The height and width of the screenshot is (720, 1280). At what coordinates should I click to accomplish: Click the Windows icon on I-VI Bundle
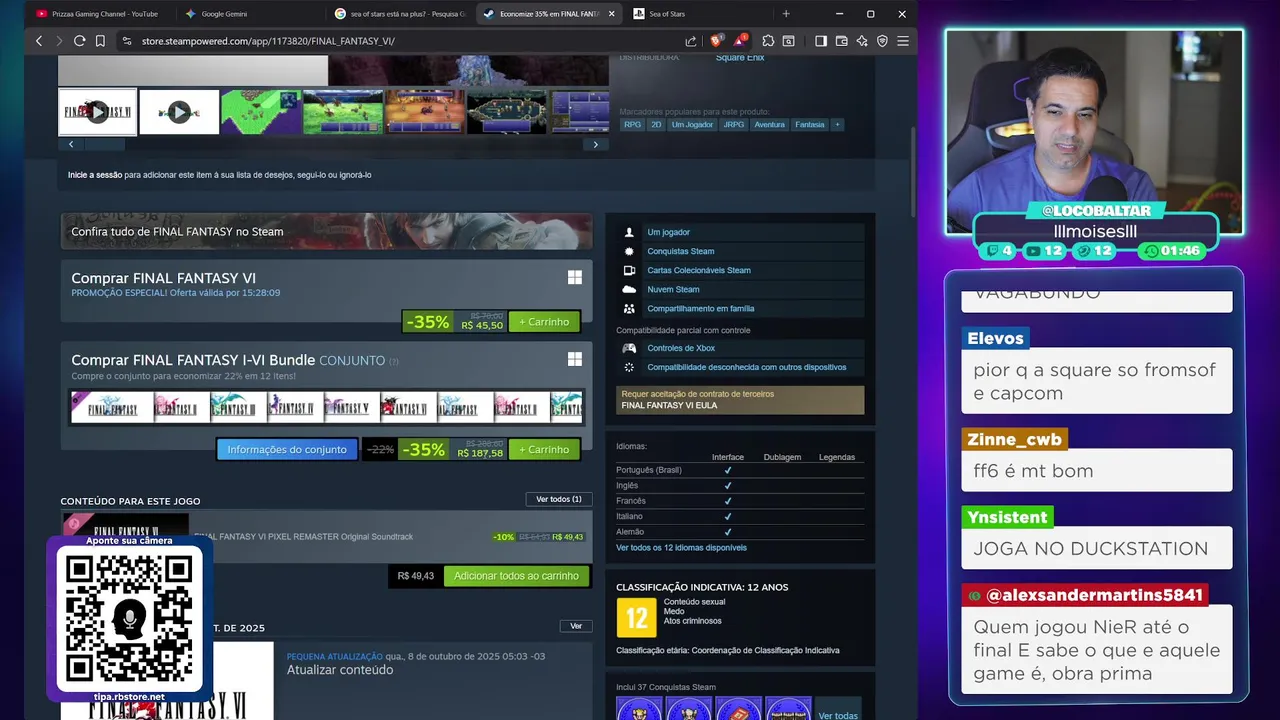pos(575,358)
